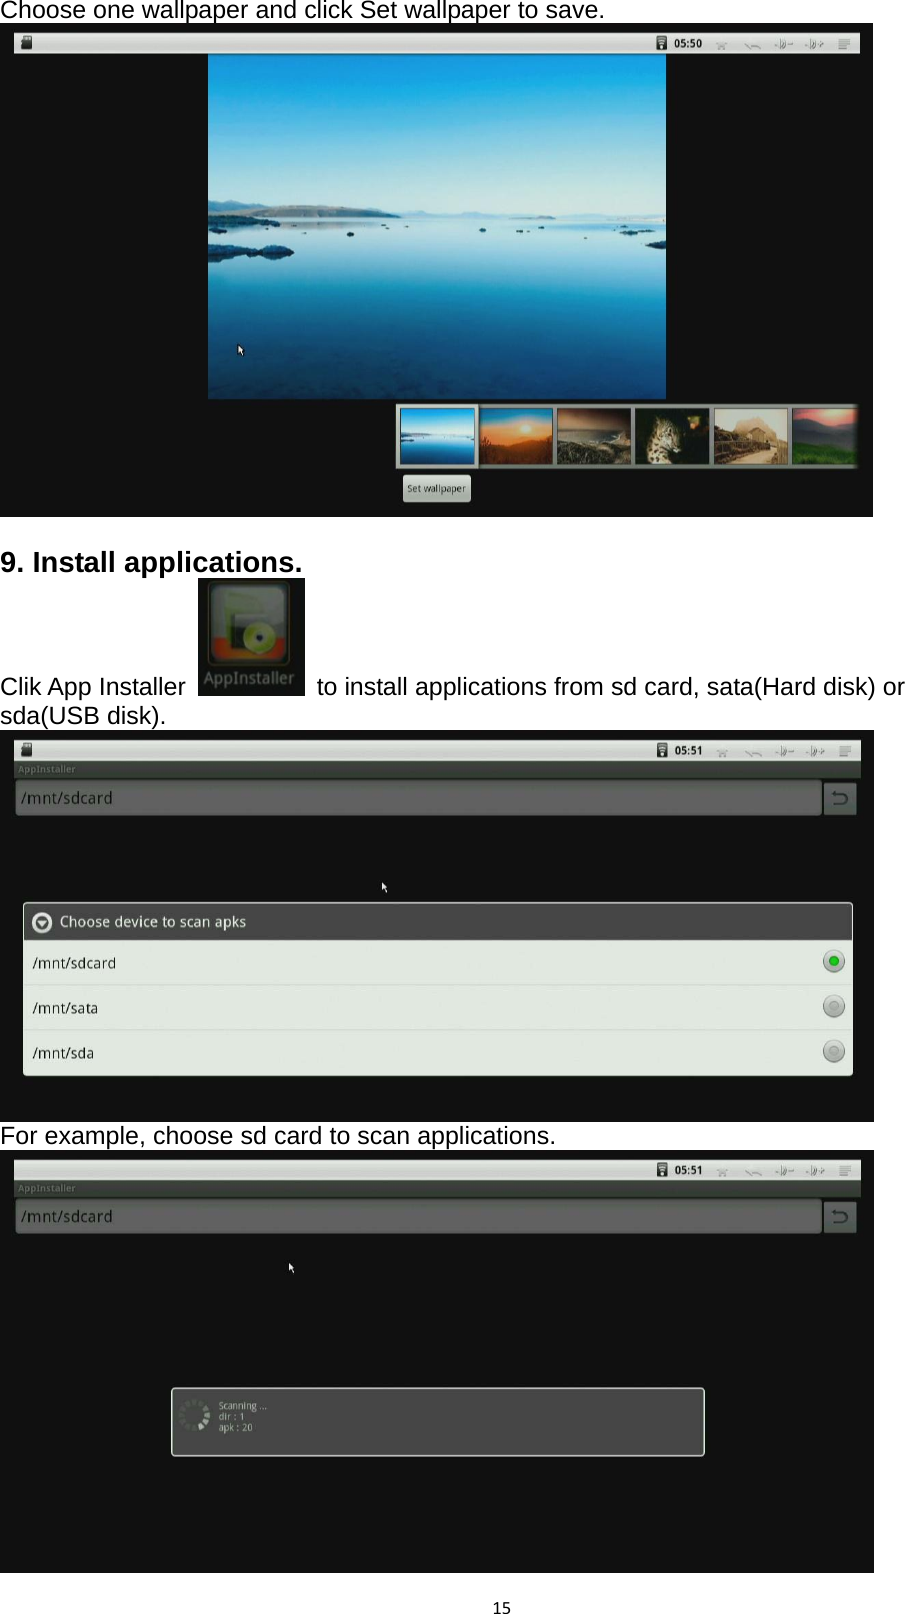Click the 05:50 clock on wallpaper screen
905x1614 pixels.
click(x=688, y=44)
